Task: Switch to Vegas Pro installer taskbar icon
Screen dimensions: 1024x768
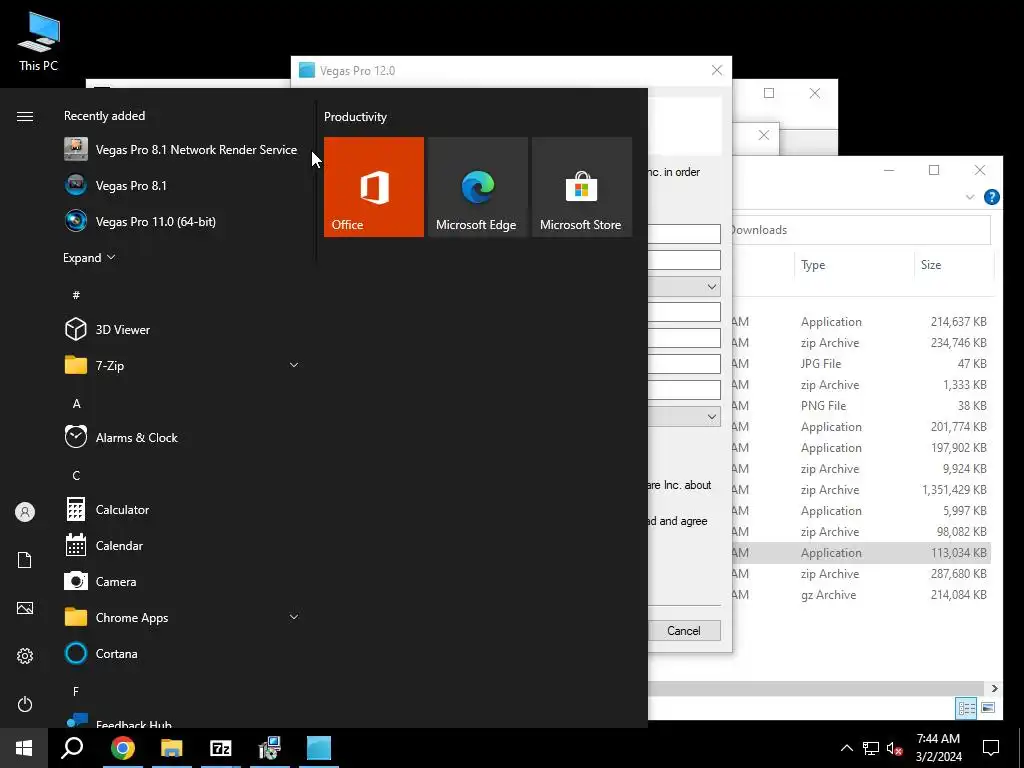Action: click(319, 748)
